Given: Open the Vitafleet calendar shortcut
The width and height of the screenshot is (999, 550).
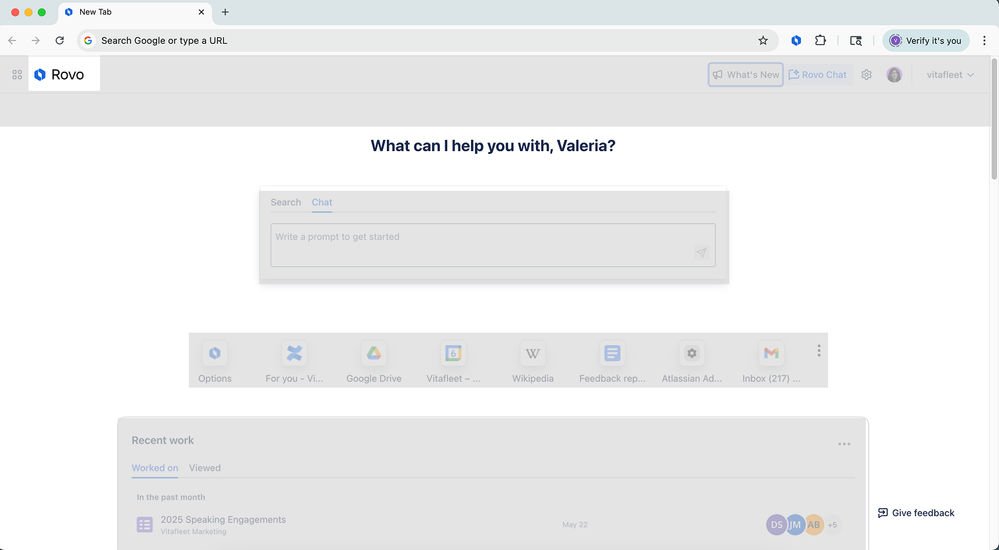Looking at the screenshot, I should click(453, 362).
